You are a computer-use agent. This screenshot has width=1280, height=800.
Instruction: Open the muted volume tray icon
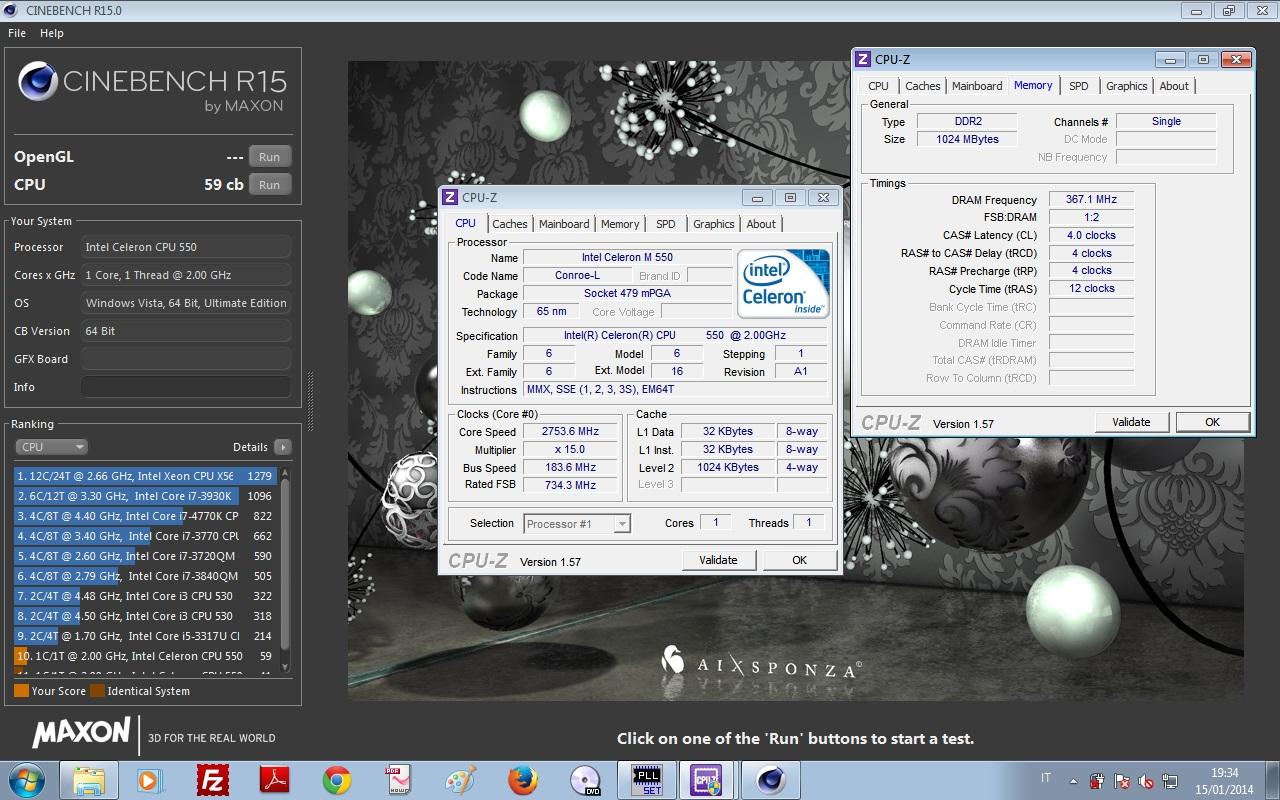1146,781
